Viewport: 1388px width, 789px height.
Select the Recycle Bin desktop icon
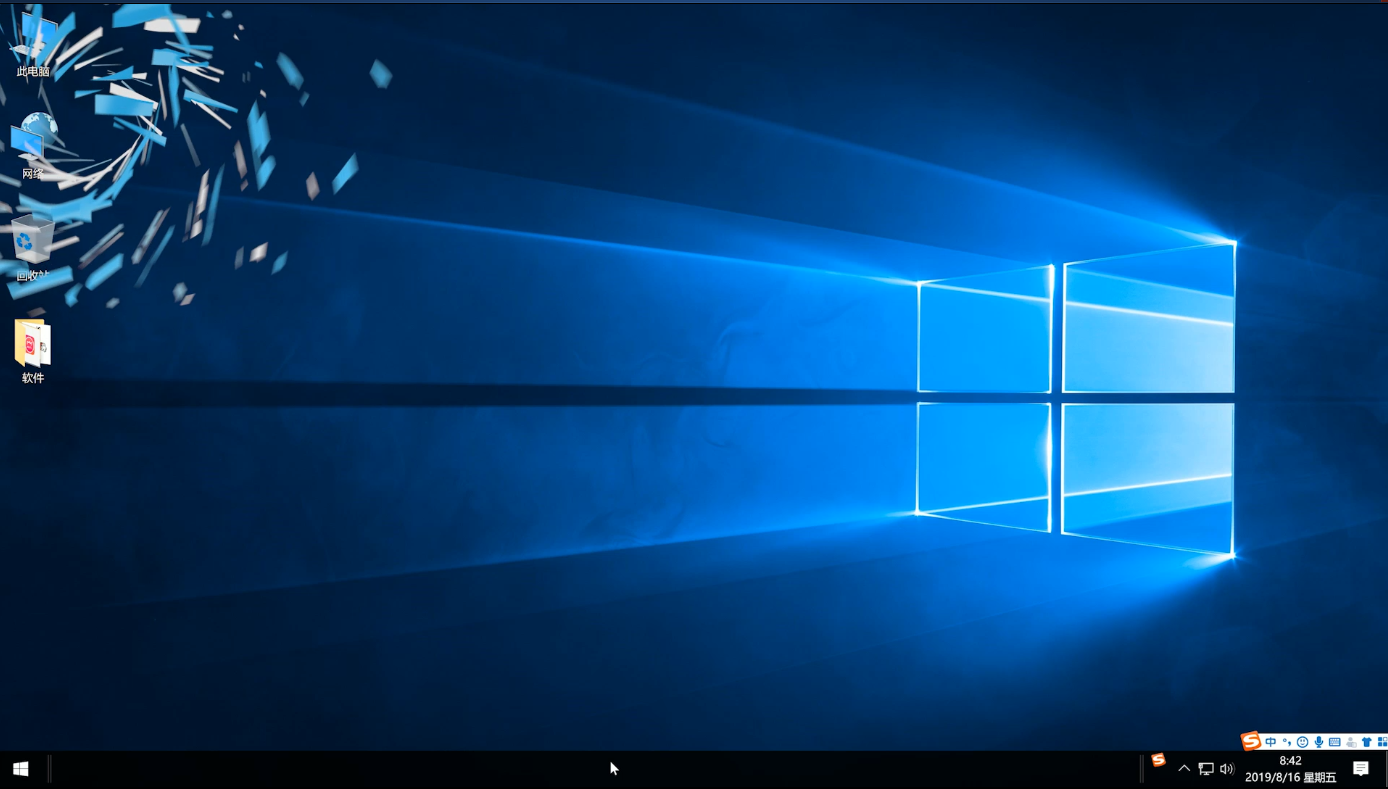(x=33, y=248)
